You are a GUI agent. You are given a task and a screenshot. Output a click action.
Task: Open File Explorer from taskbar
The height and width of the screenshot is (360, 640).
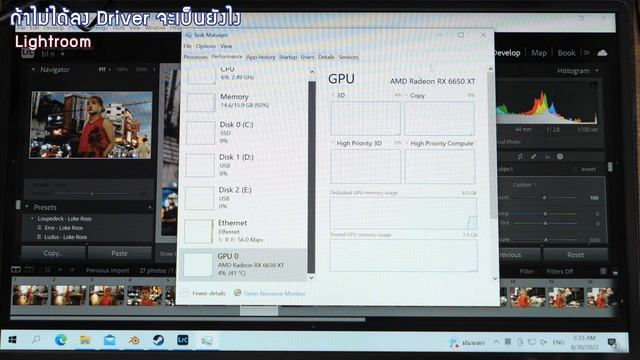pos(85,340)
